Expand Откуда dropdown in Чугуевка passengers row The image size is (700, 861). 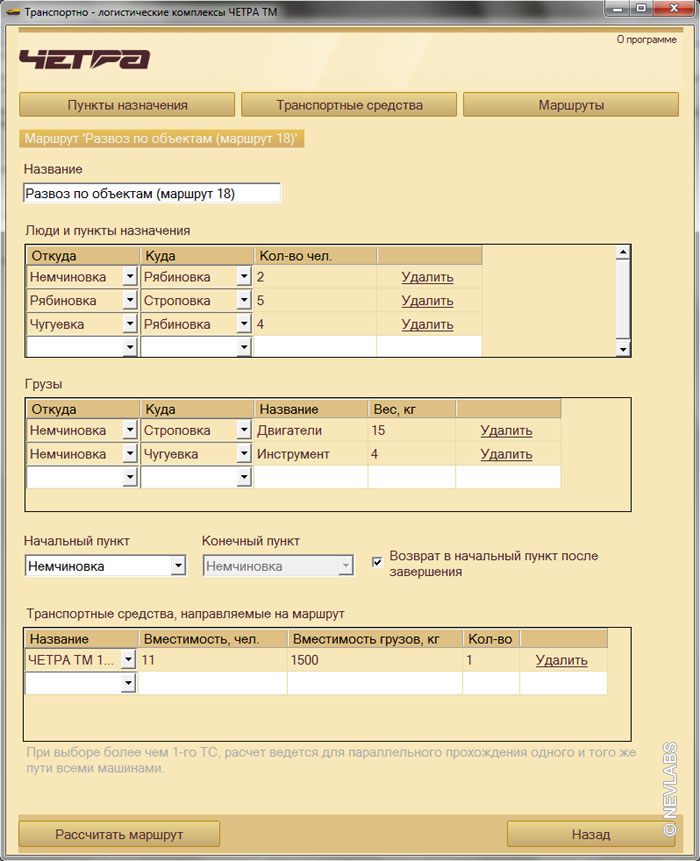[x=130, y=325]
